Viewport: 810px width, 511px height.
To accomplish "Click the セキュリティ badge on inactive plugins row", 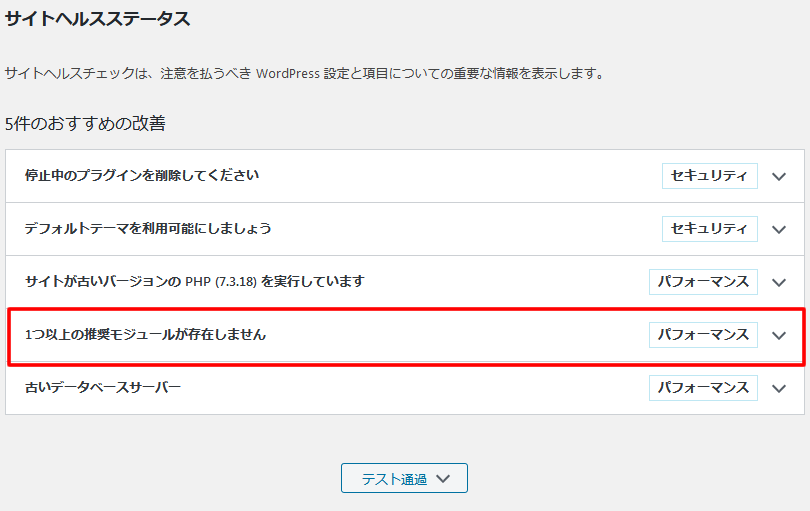I will (710, 176).
